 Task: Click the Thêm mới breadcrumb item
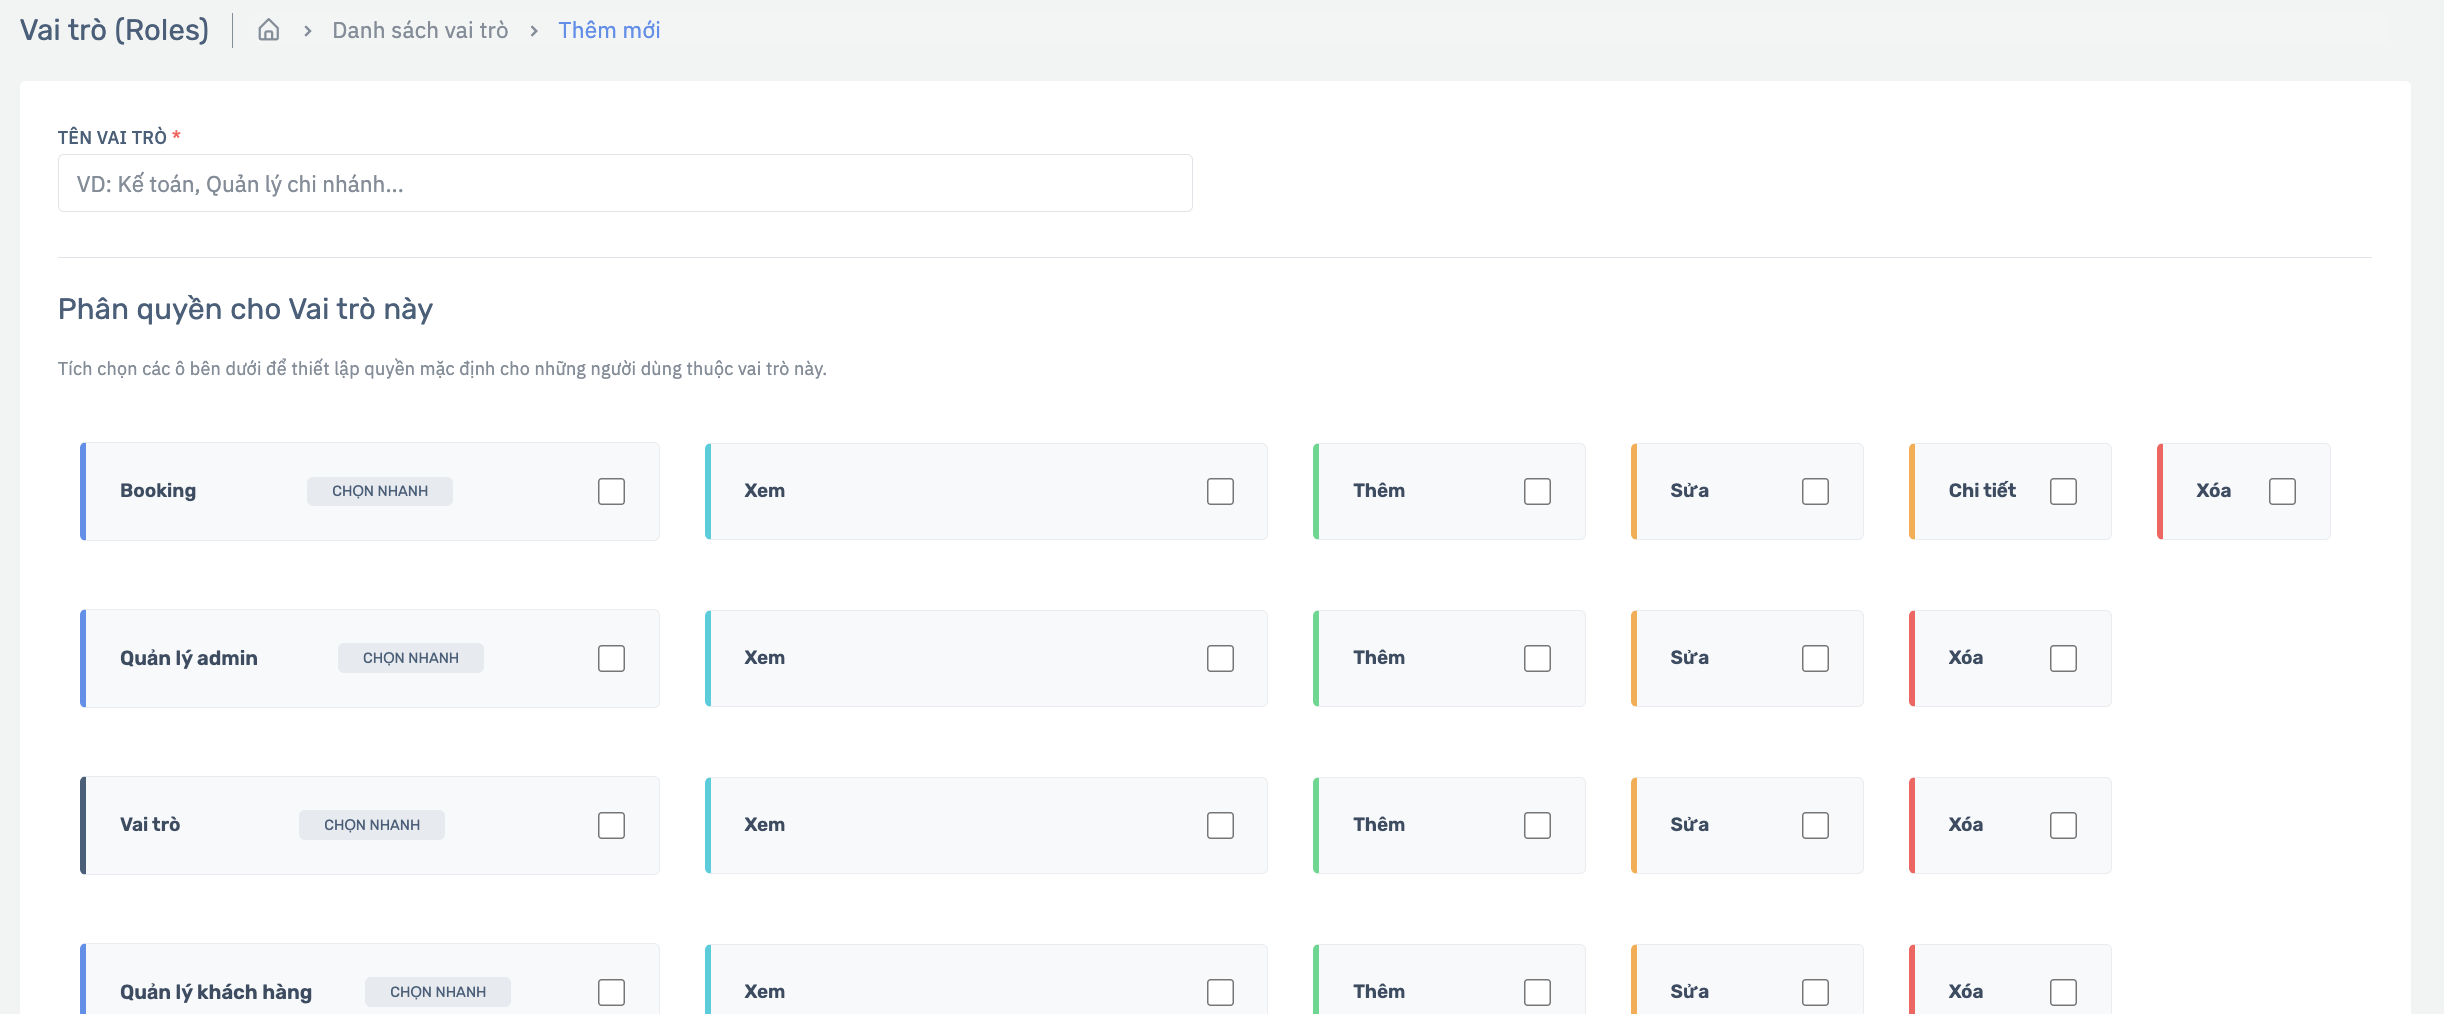609,30
